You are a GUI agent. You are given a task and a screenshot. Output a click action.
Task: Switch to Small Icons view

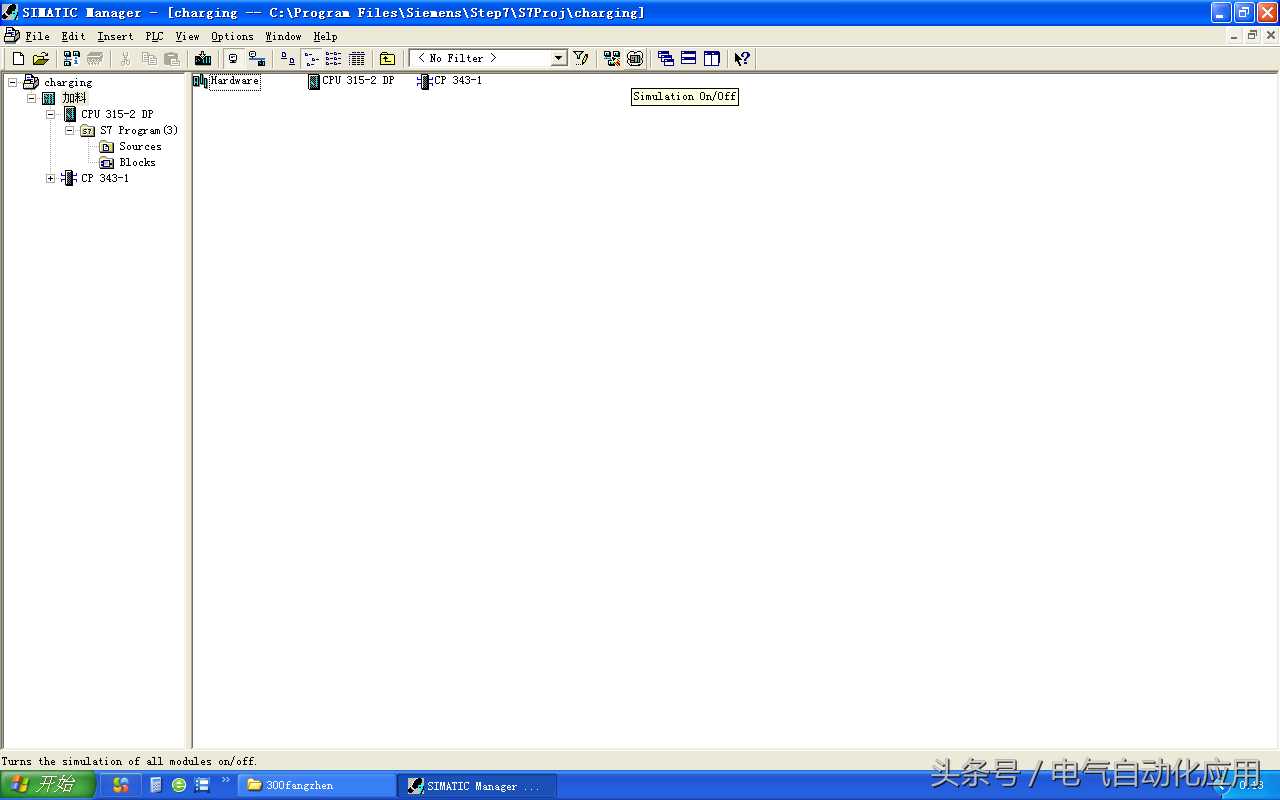[x=311, y=59]
